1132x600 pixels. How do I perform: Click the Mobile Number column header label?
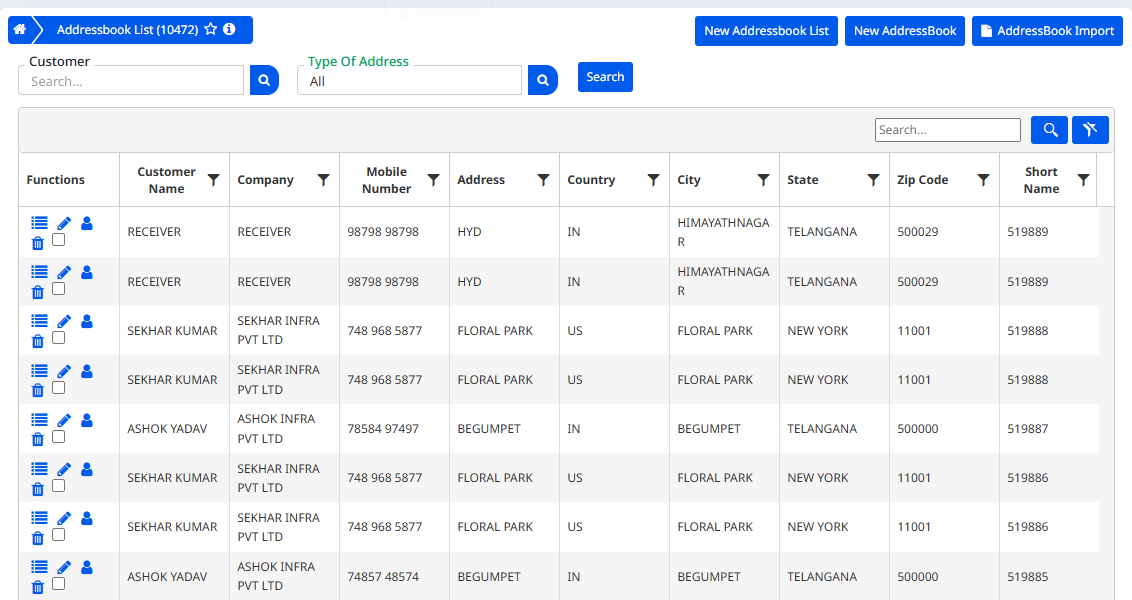(386, 180)
